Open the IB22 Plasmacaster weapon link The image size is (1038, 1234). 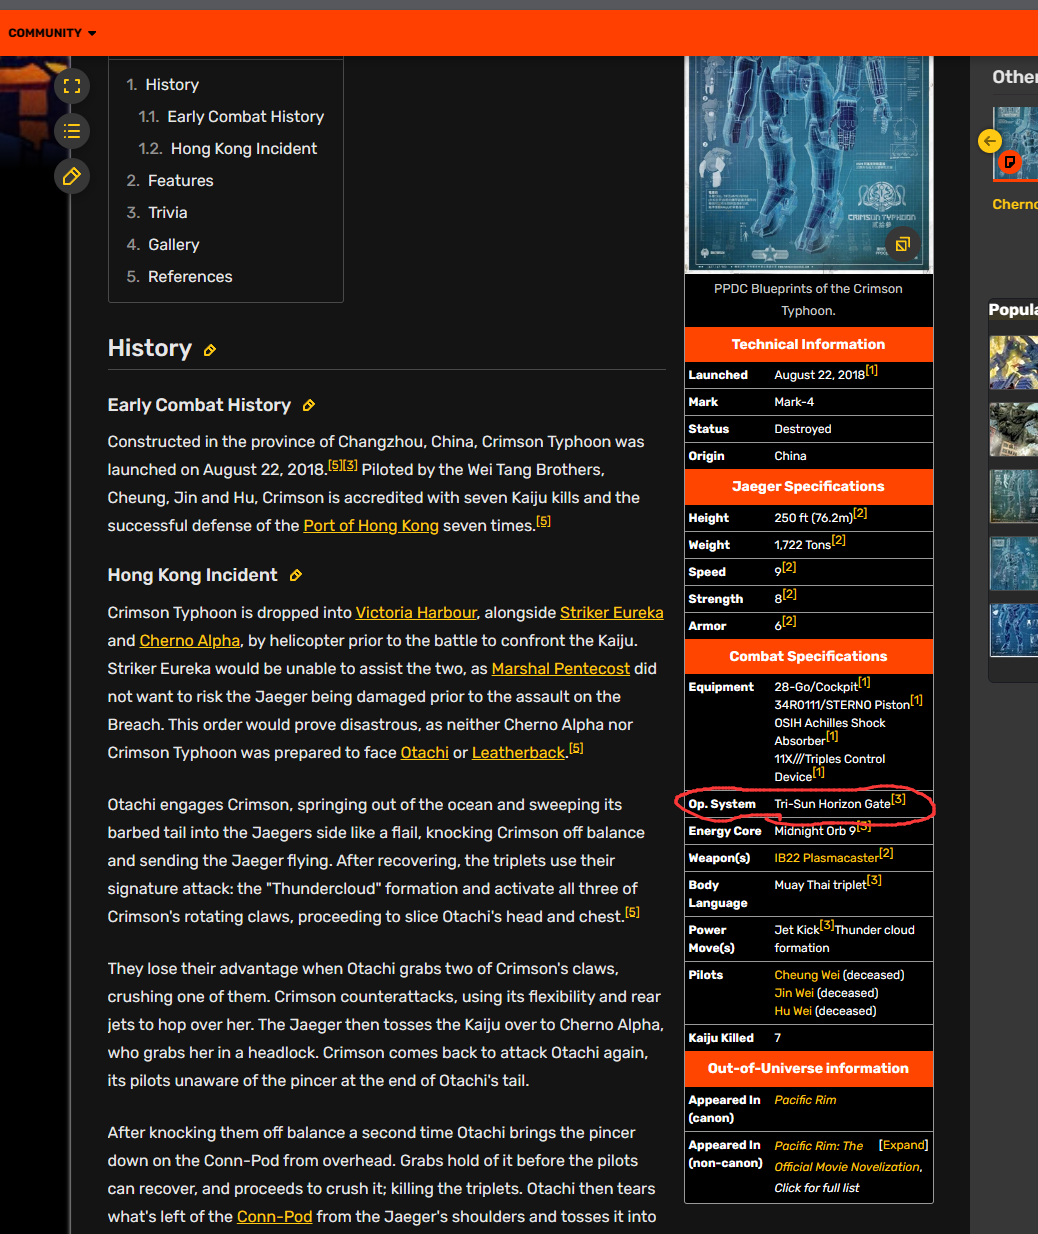click(827, 858)
